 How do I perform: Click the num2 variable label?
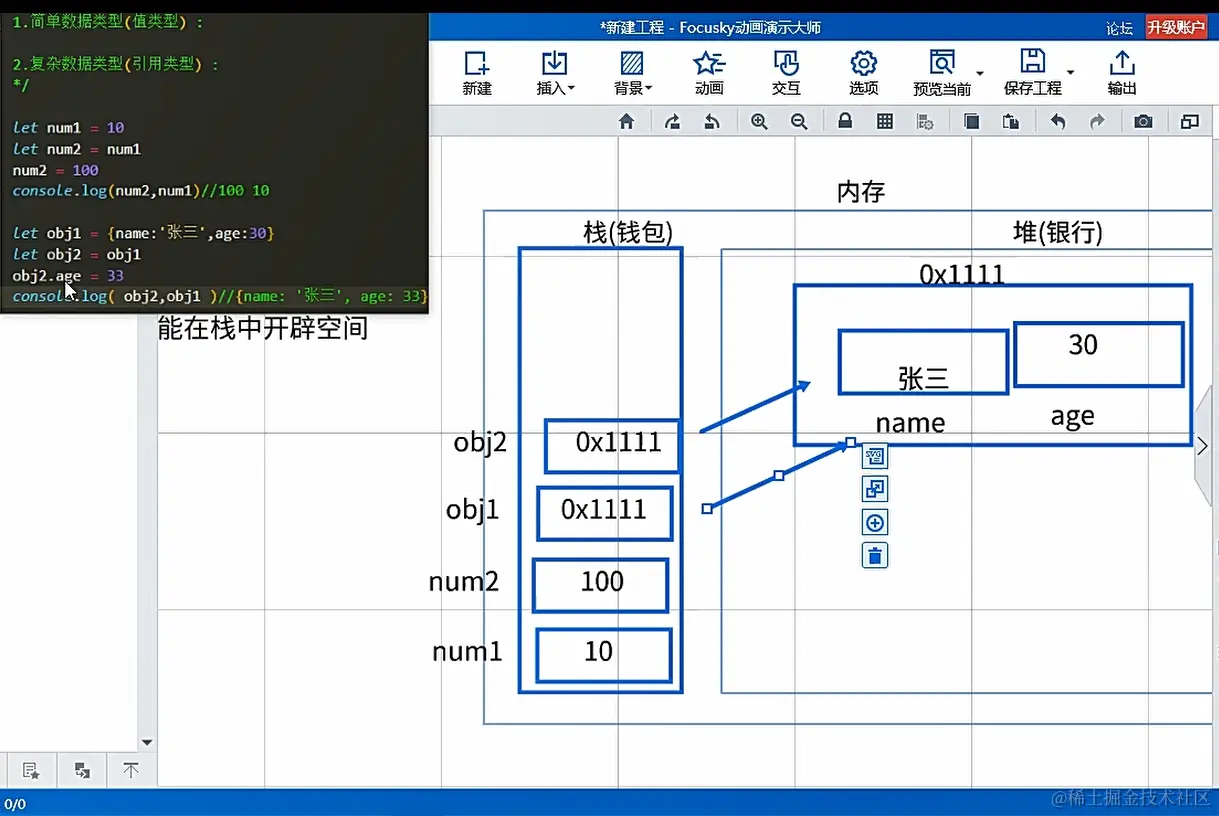click(463, 580)
